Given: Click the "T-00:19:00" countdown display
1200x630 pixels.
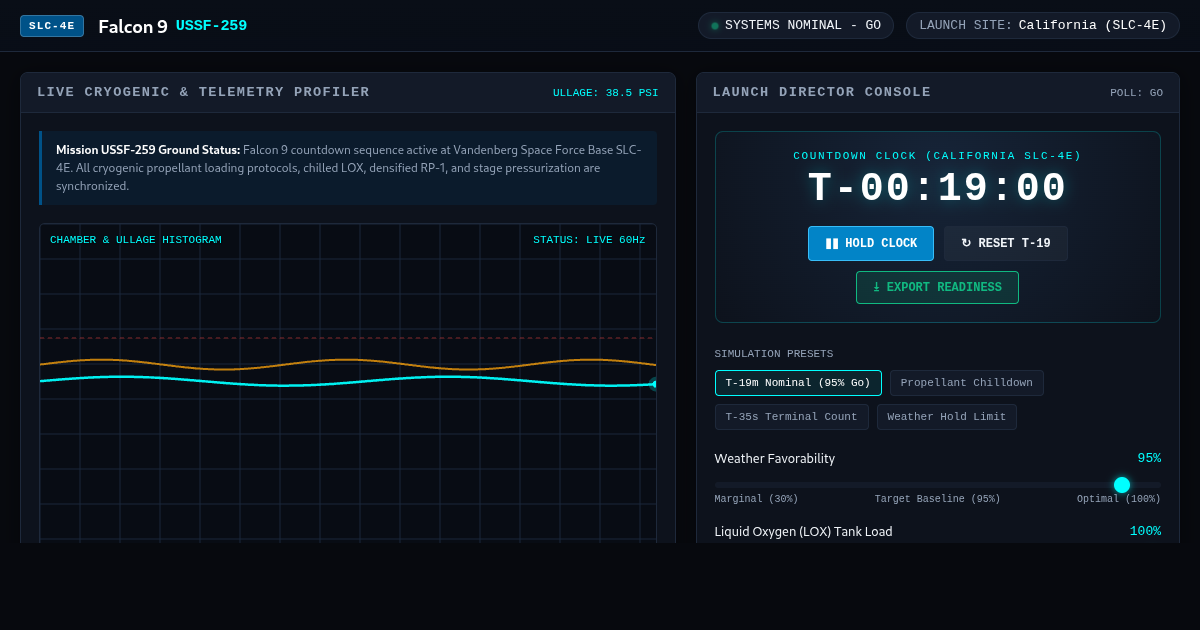Looking at the screenshot, I should pos(938,189).
